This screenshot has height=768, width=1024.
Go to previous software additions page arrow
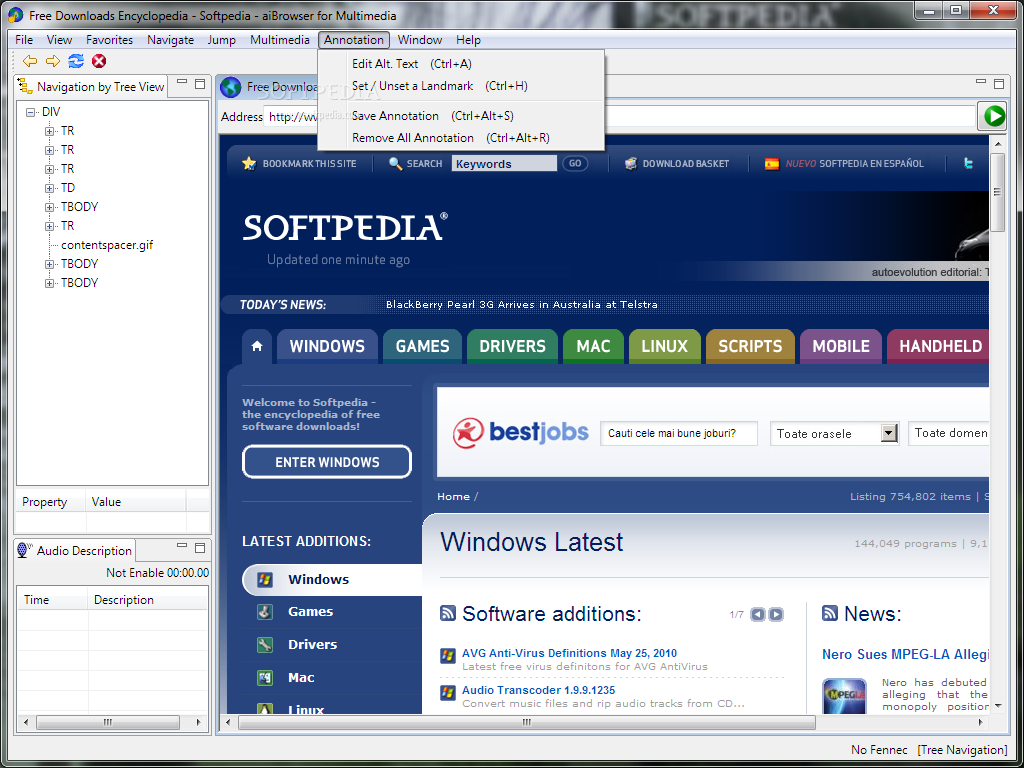[757, 614]
